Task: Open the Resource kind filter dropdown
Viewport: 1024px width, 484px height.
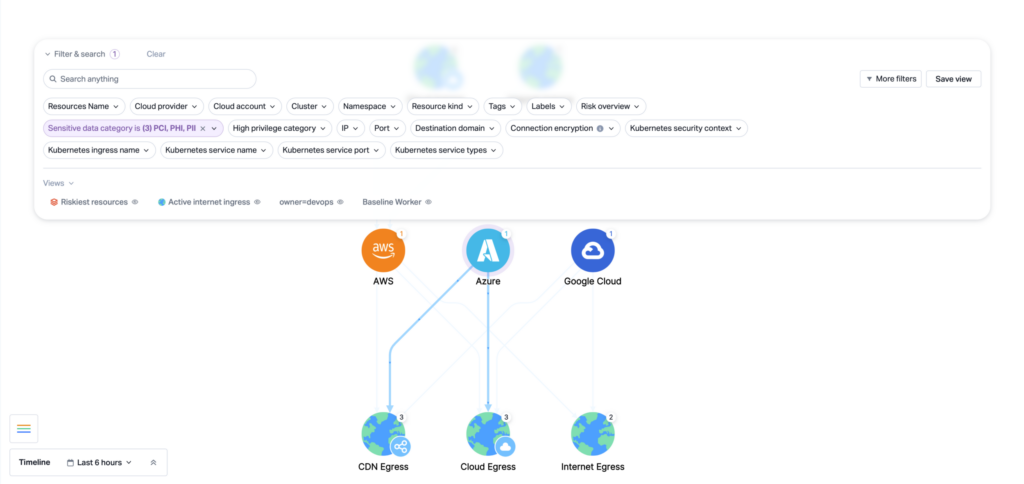Action: click(443, 106)
